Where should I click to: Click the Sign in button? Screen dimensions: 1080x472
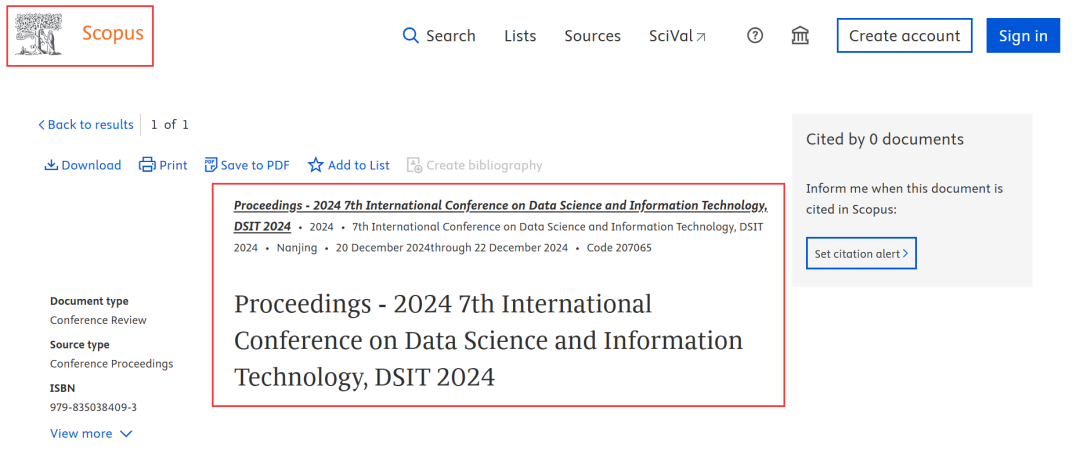[1022, 36]
